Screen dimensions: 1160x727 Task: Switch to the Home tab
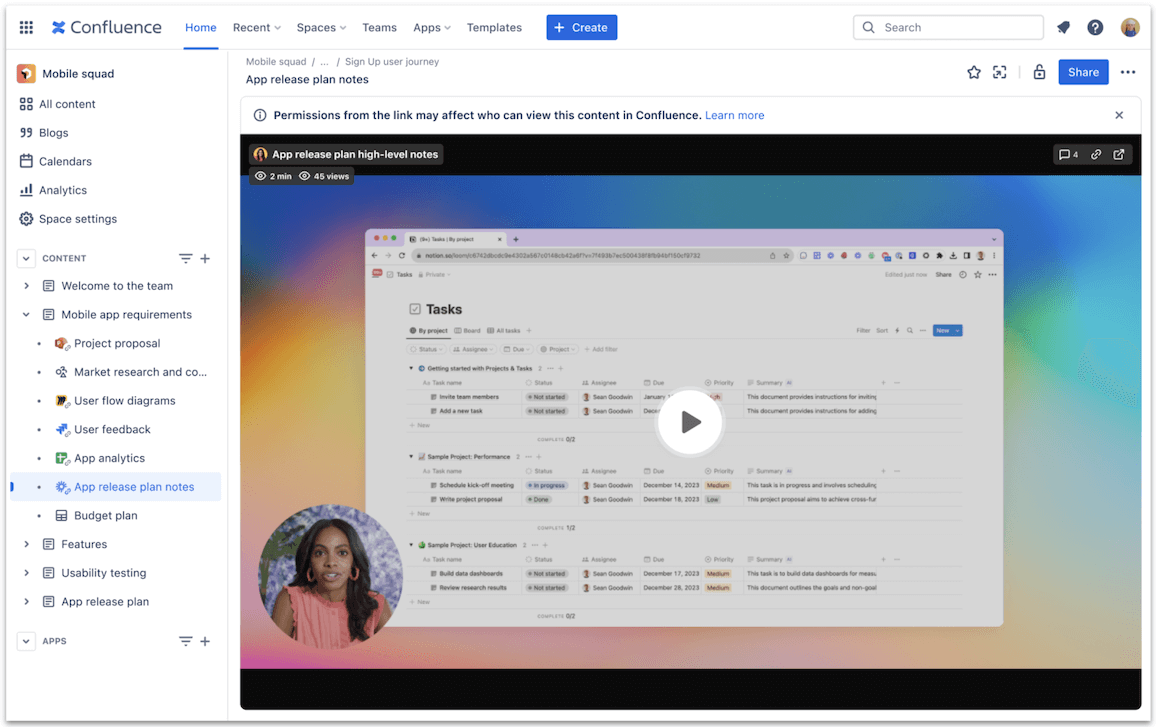pyautogui.click(x=200, y=27)
